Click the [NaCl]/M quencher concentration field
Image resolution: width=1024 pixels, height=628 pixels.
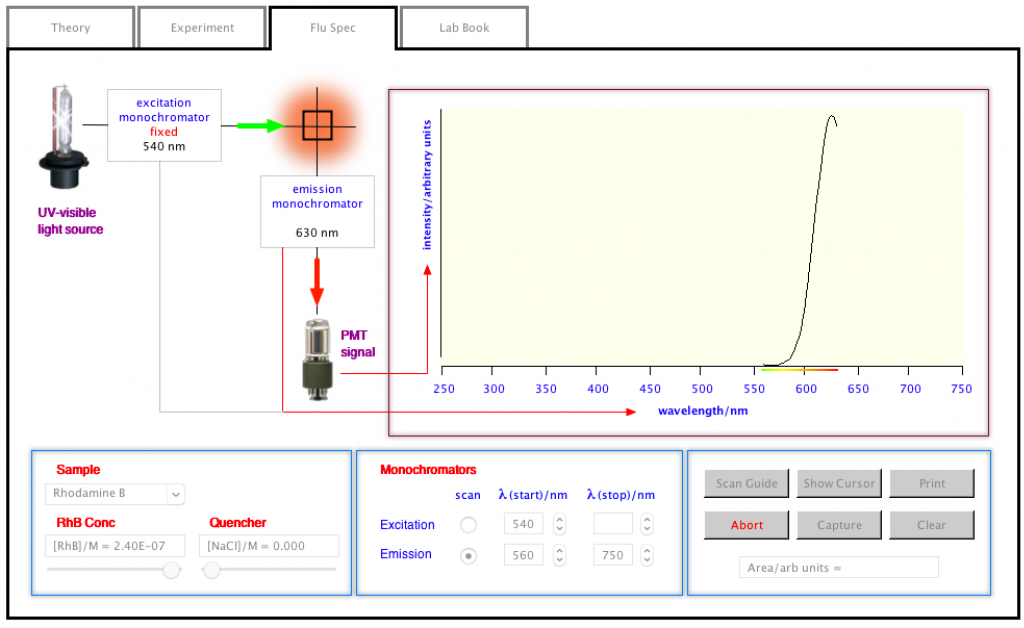click(x=269, y=546)
